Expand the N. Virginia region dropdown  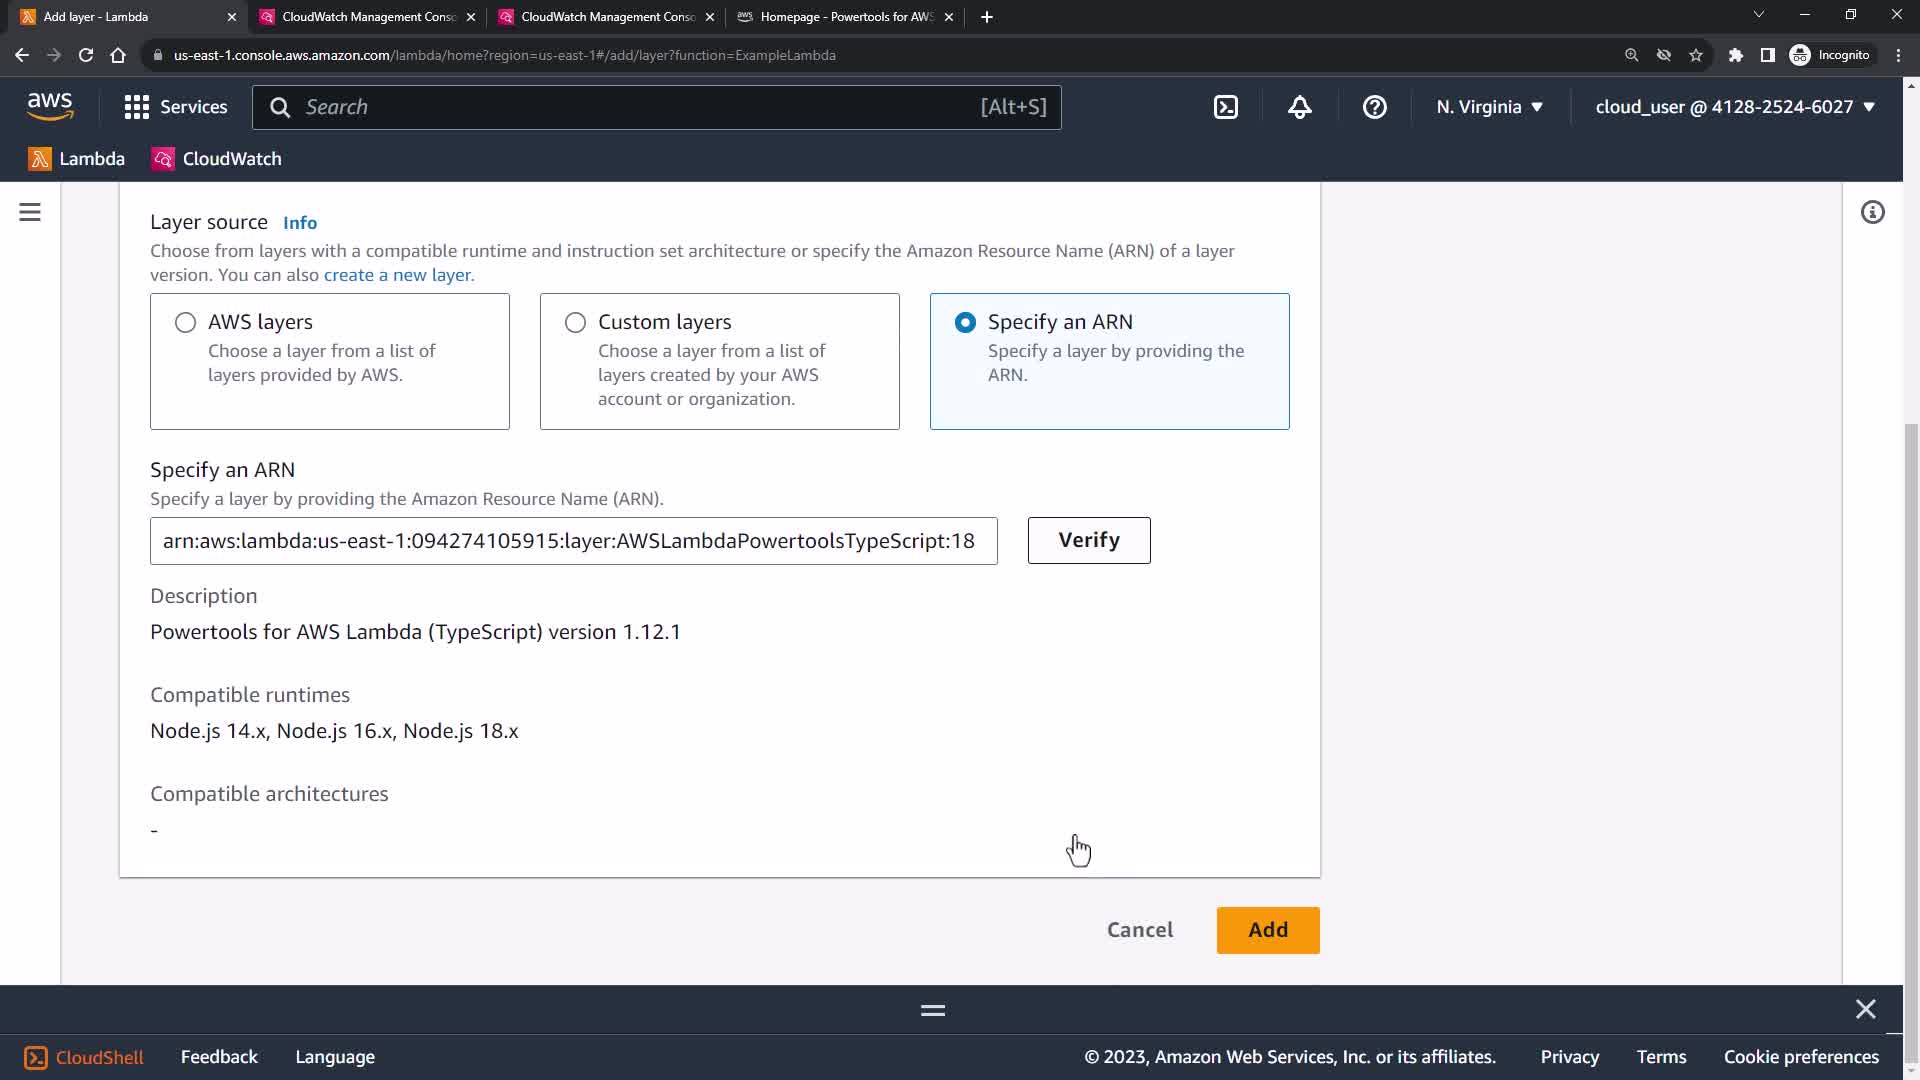point(1489,107)
